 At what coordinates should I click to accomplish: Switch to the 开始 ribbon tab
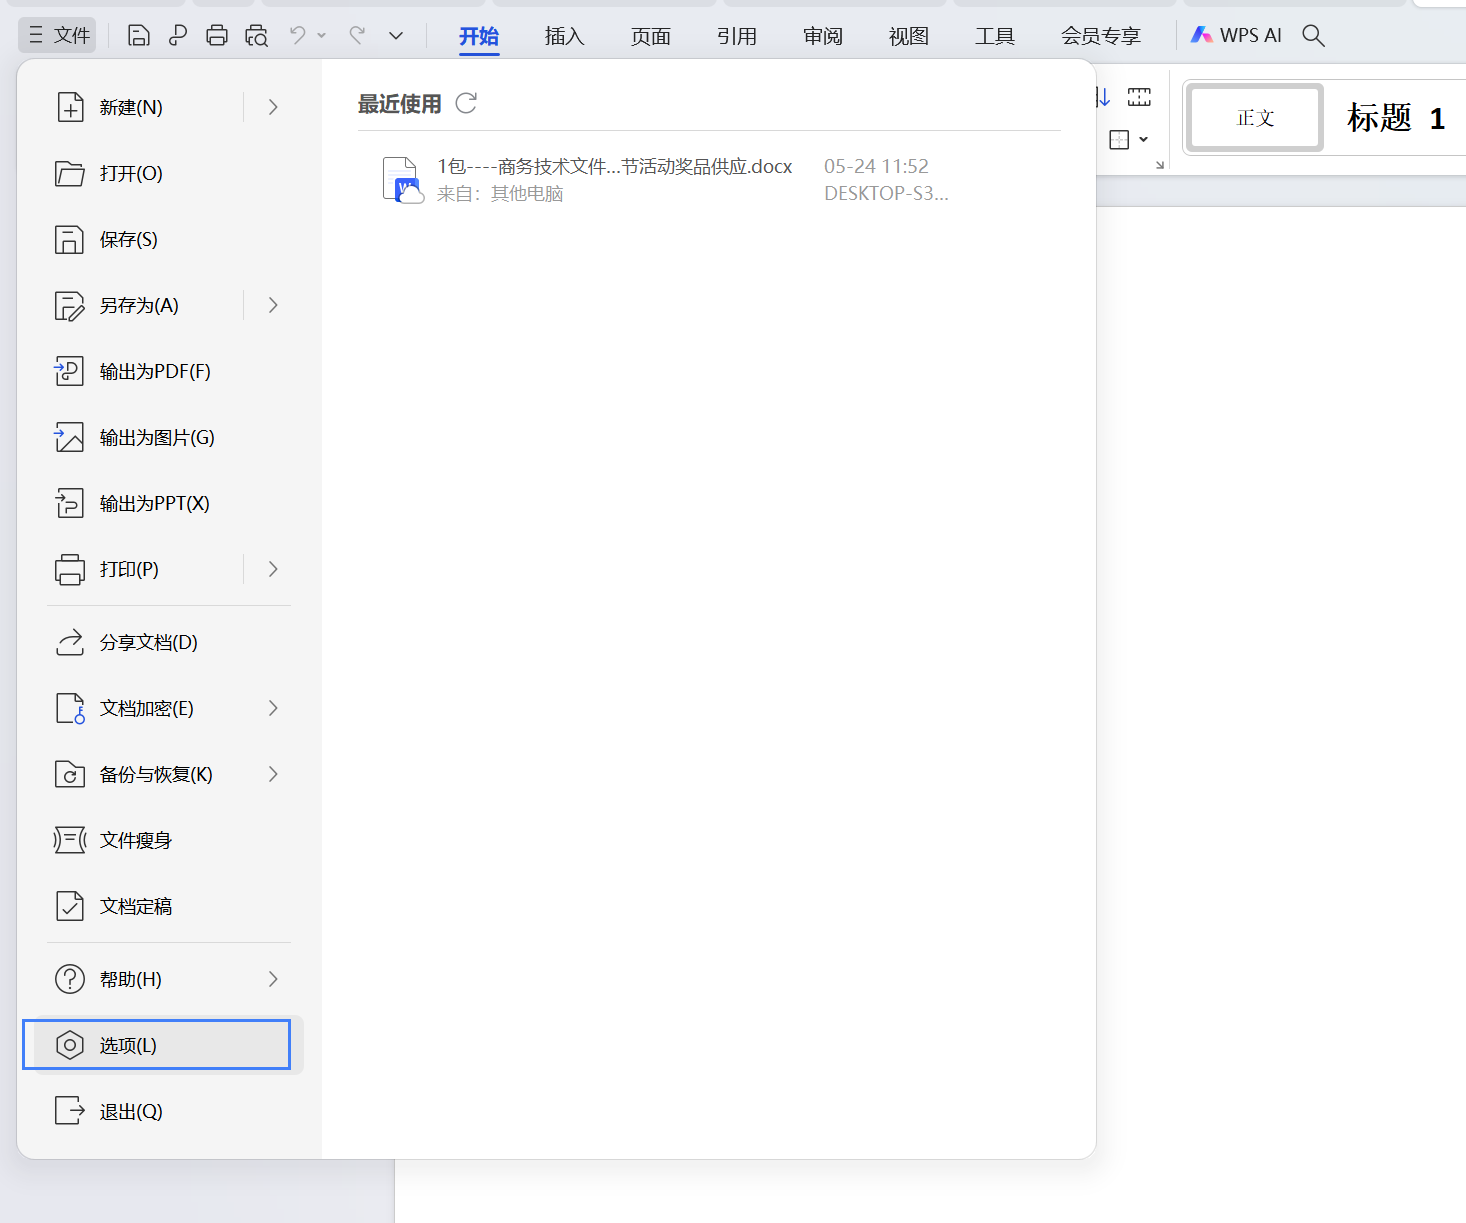[x=479, y=36]
